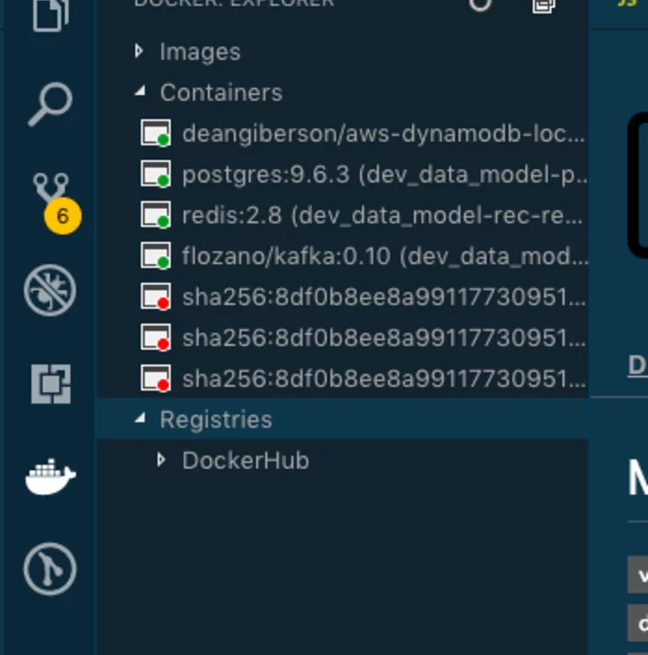Select the Images tree label
Viewport: 648px width, 655px height.
point(200,53)
